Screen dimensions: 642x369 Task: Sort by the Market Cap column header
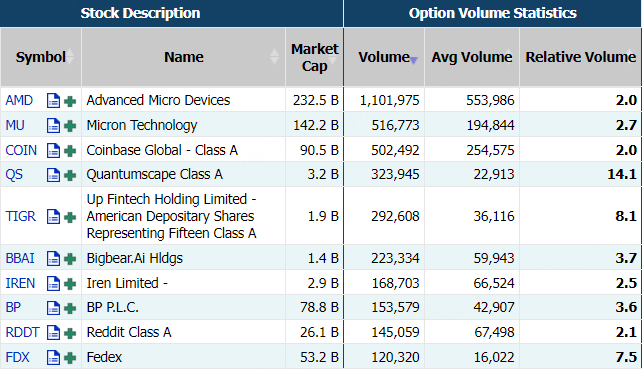[314, 57]
